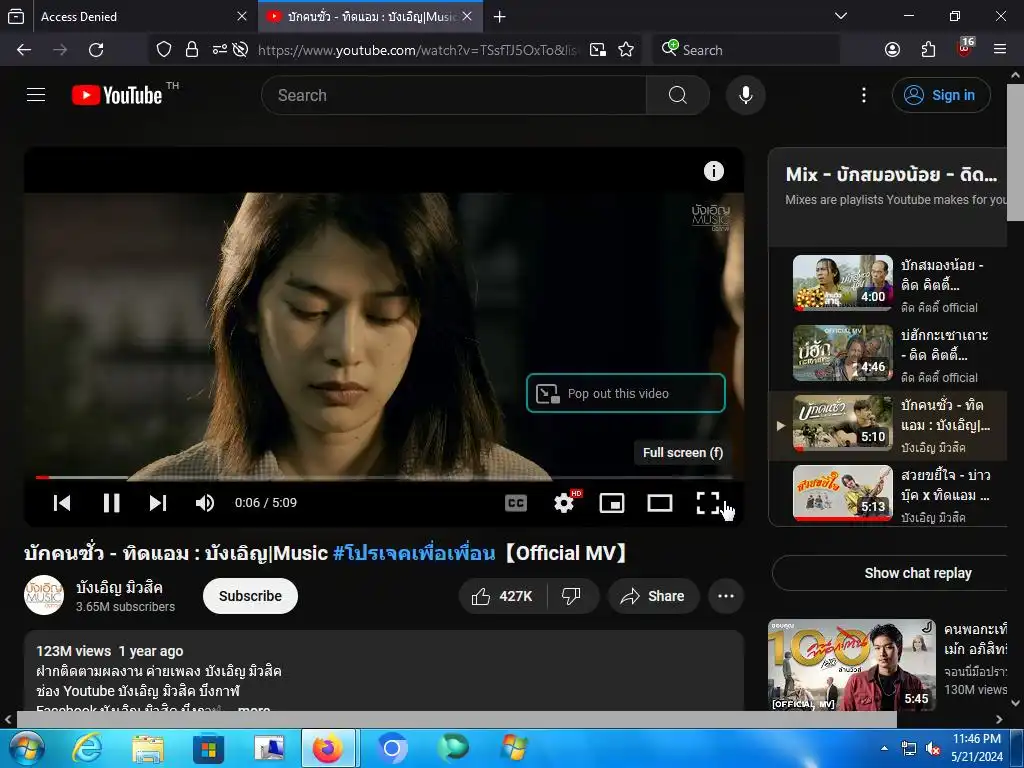Screen dimensions: 1024x768
Task: Open YouTube settings three-dot menu
Action: click(x=863, y=95)
